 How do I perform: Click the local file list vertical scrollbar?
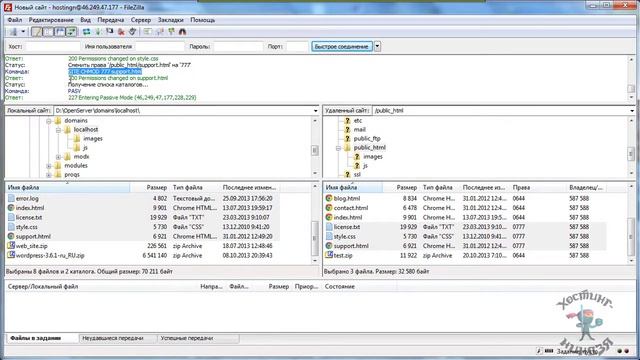point(315,224)
